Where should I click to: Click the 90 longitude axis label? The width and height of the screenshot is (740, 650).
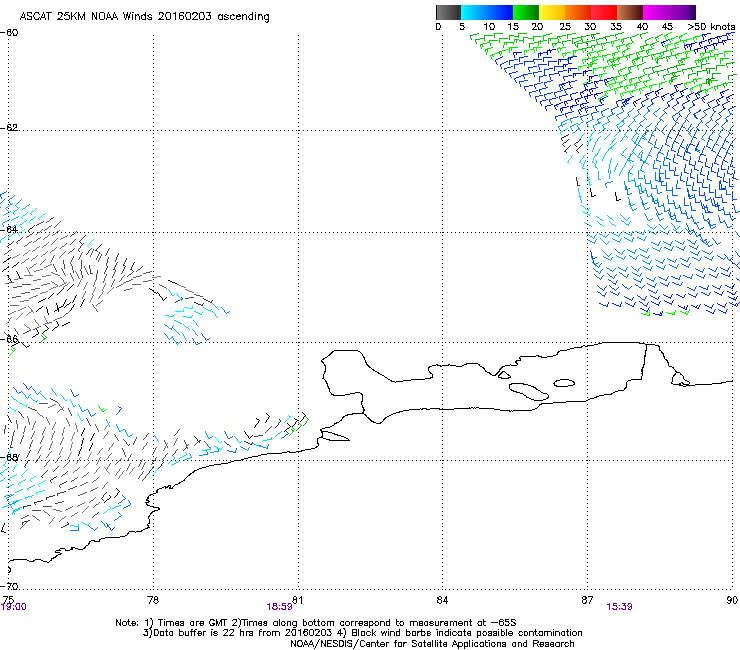[x=732, y=600]
